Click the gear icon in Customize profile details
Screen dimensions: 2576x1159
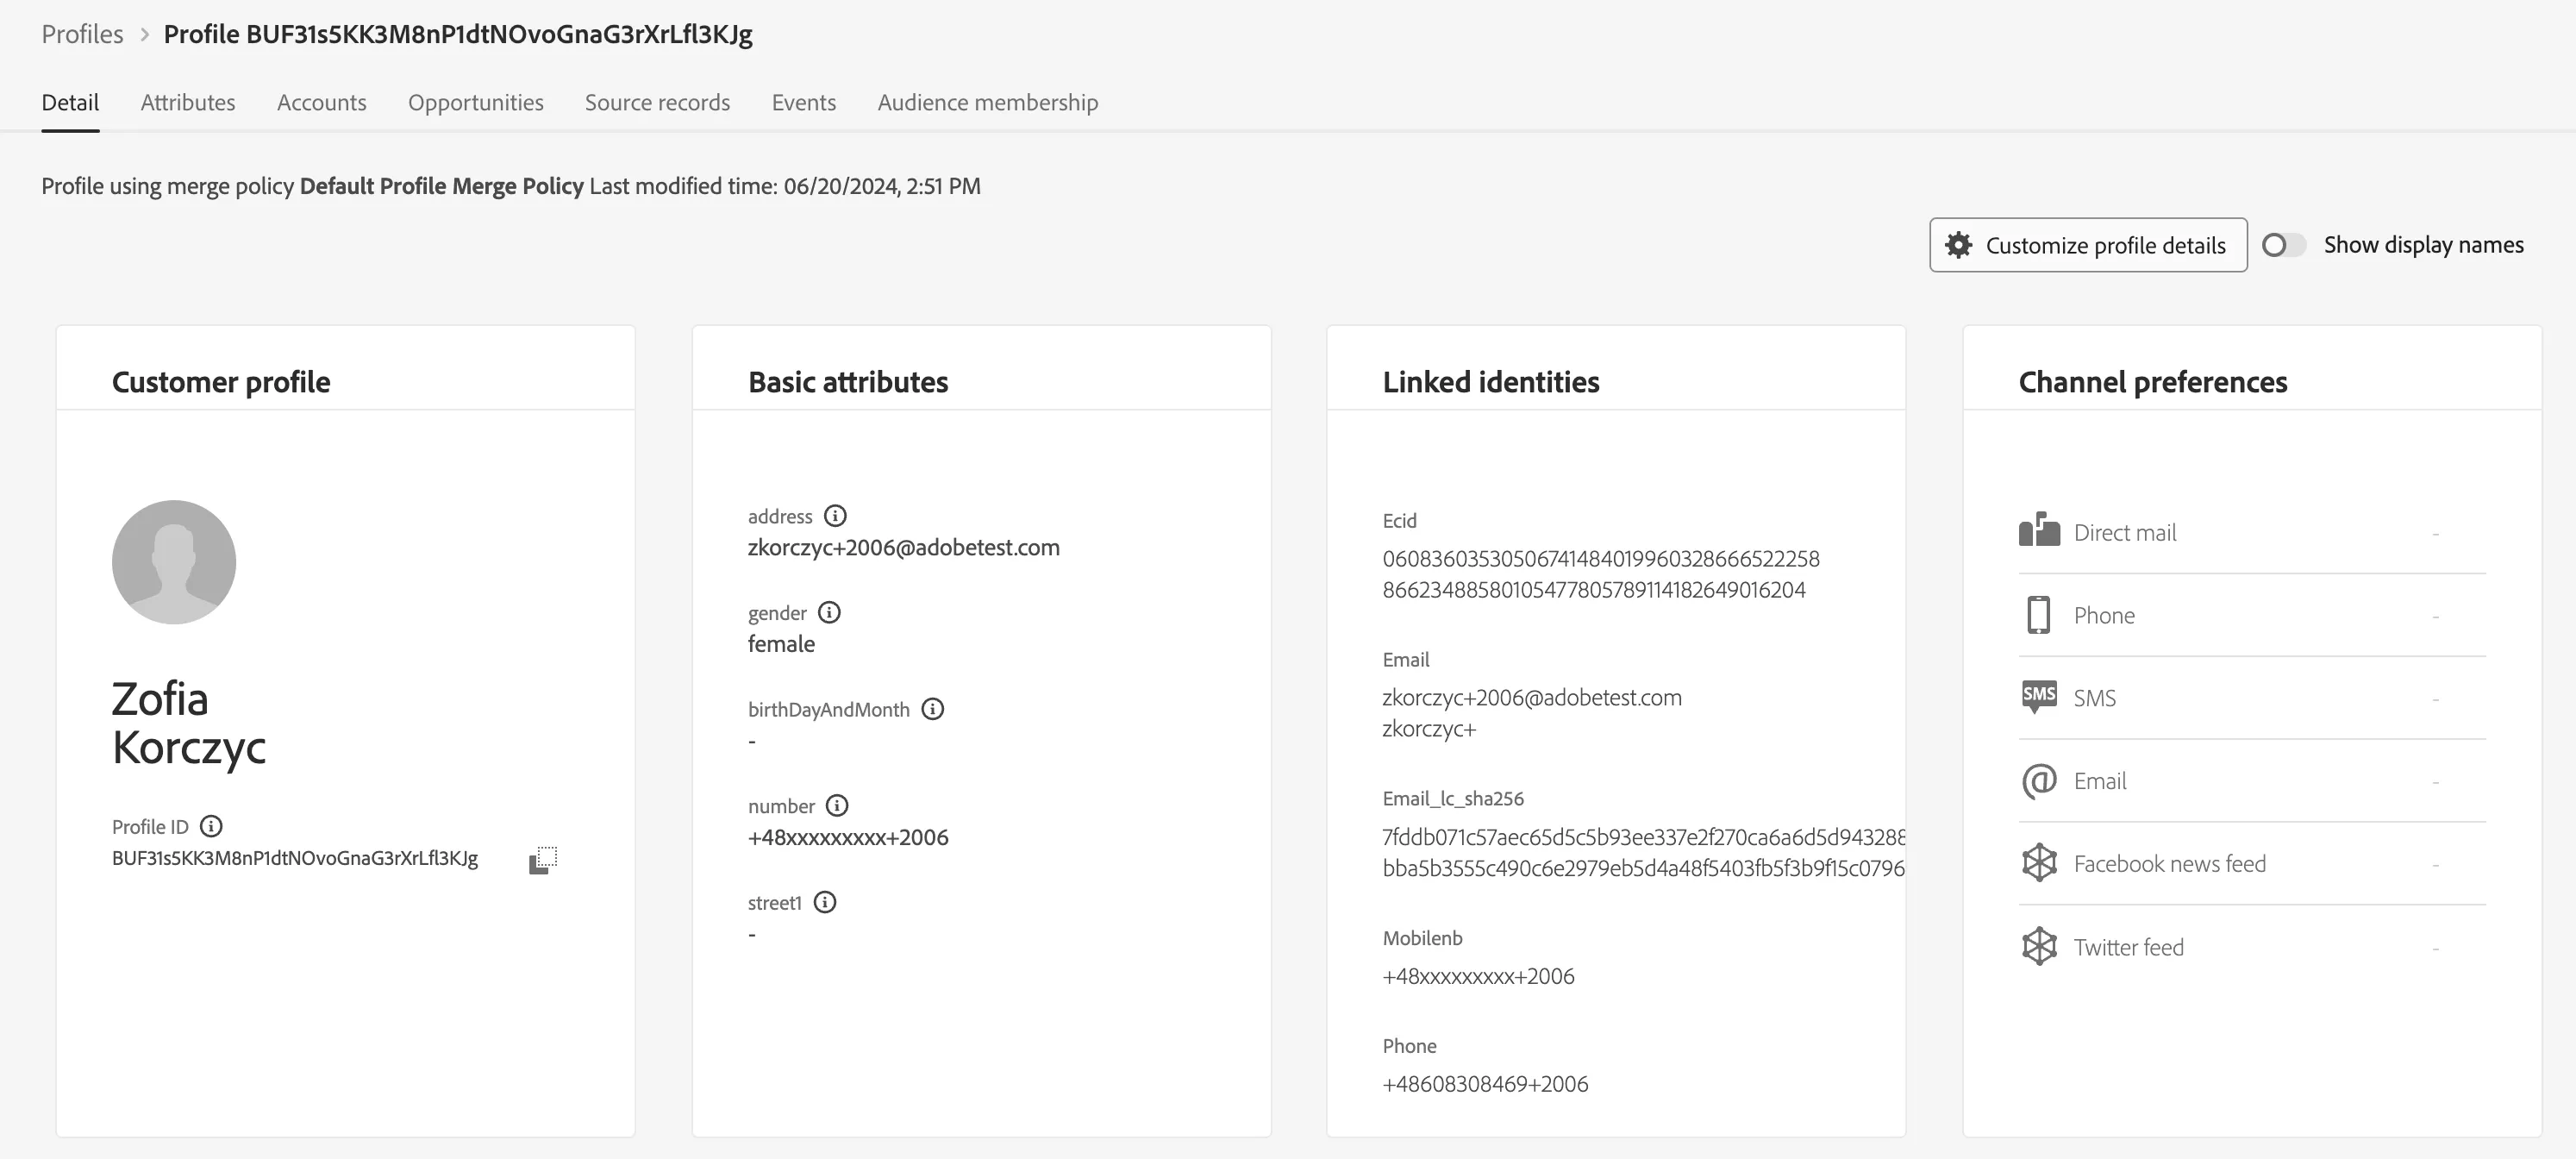click(x=1958, y=245)
